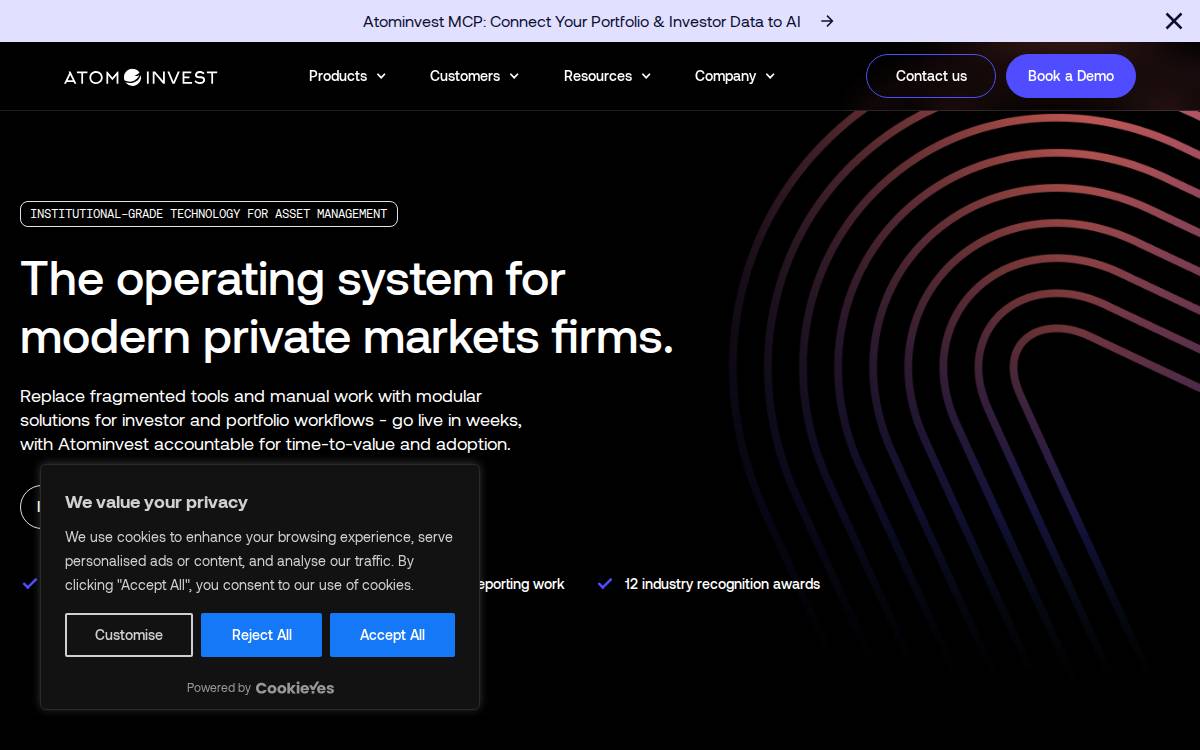Accept all cookies
The width and height of the screenshot is (1200, 750).
[x=392, y=635]
